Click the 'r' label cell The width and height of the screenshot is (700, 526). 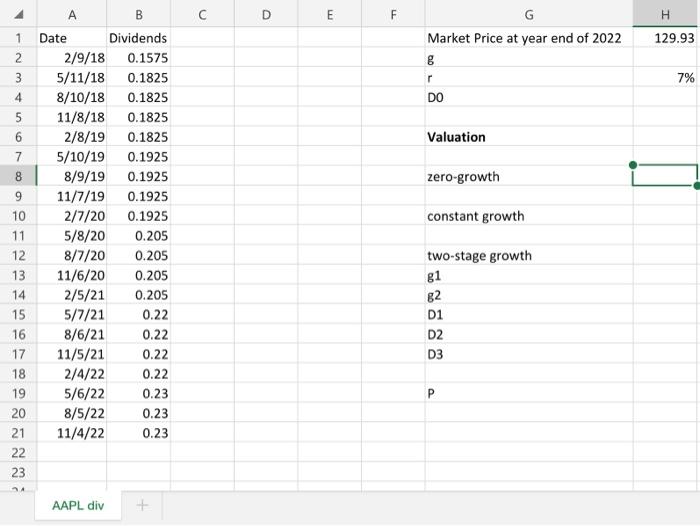pyautogui.click(x=529, y=78)
